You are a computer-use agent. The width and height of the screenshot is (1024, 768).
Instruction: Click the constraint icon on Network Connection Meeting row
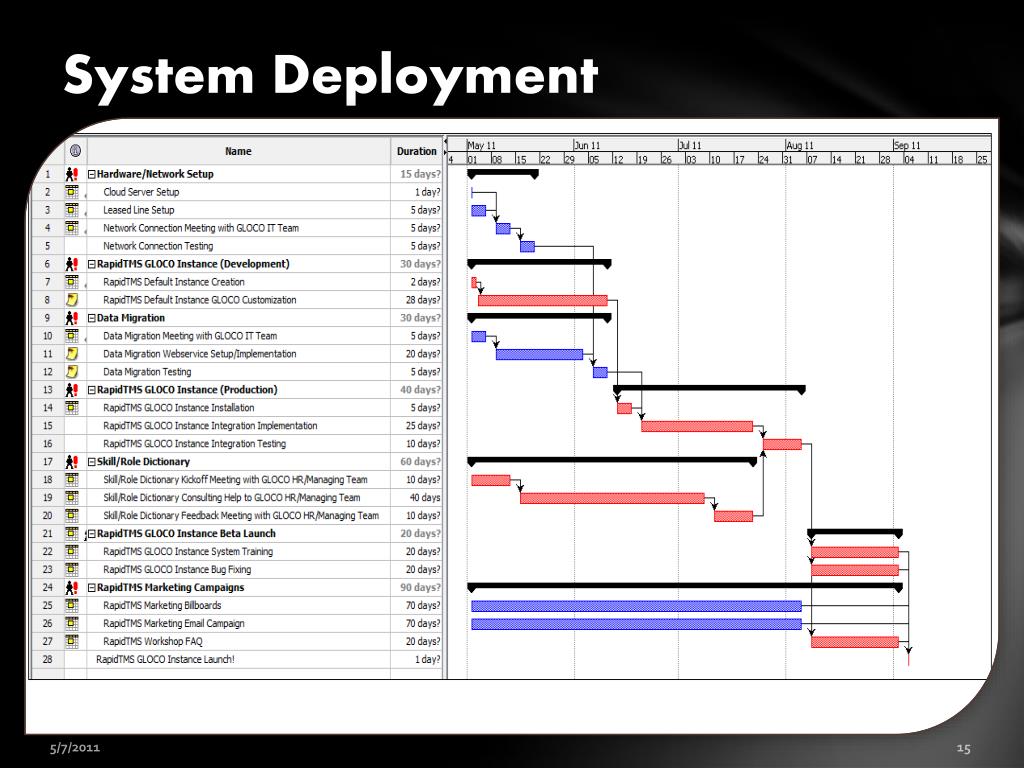[72, 228]
